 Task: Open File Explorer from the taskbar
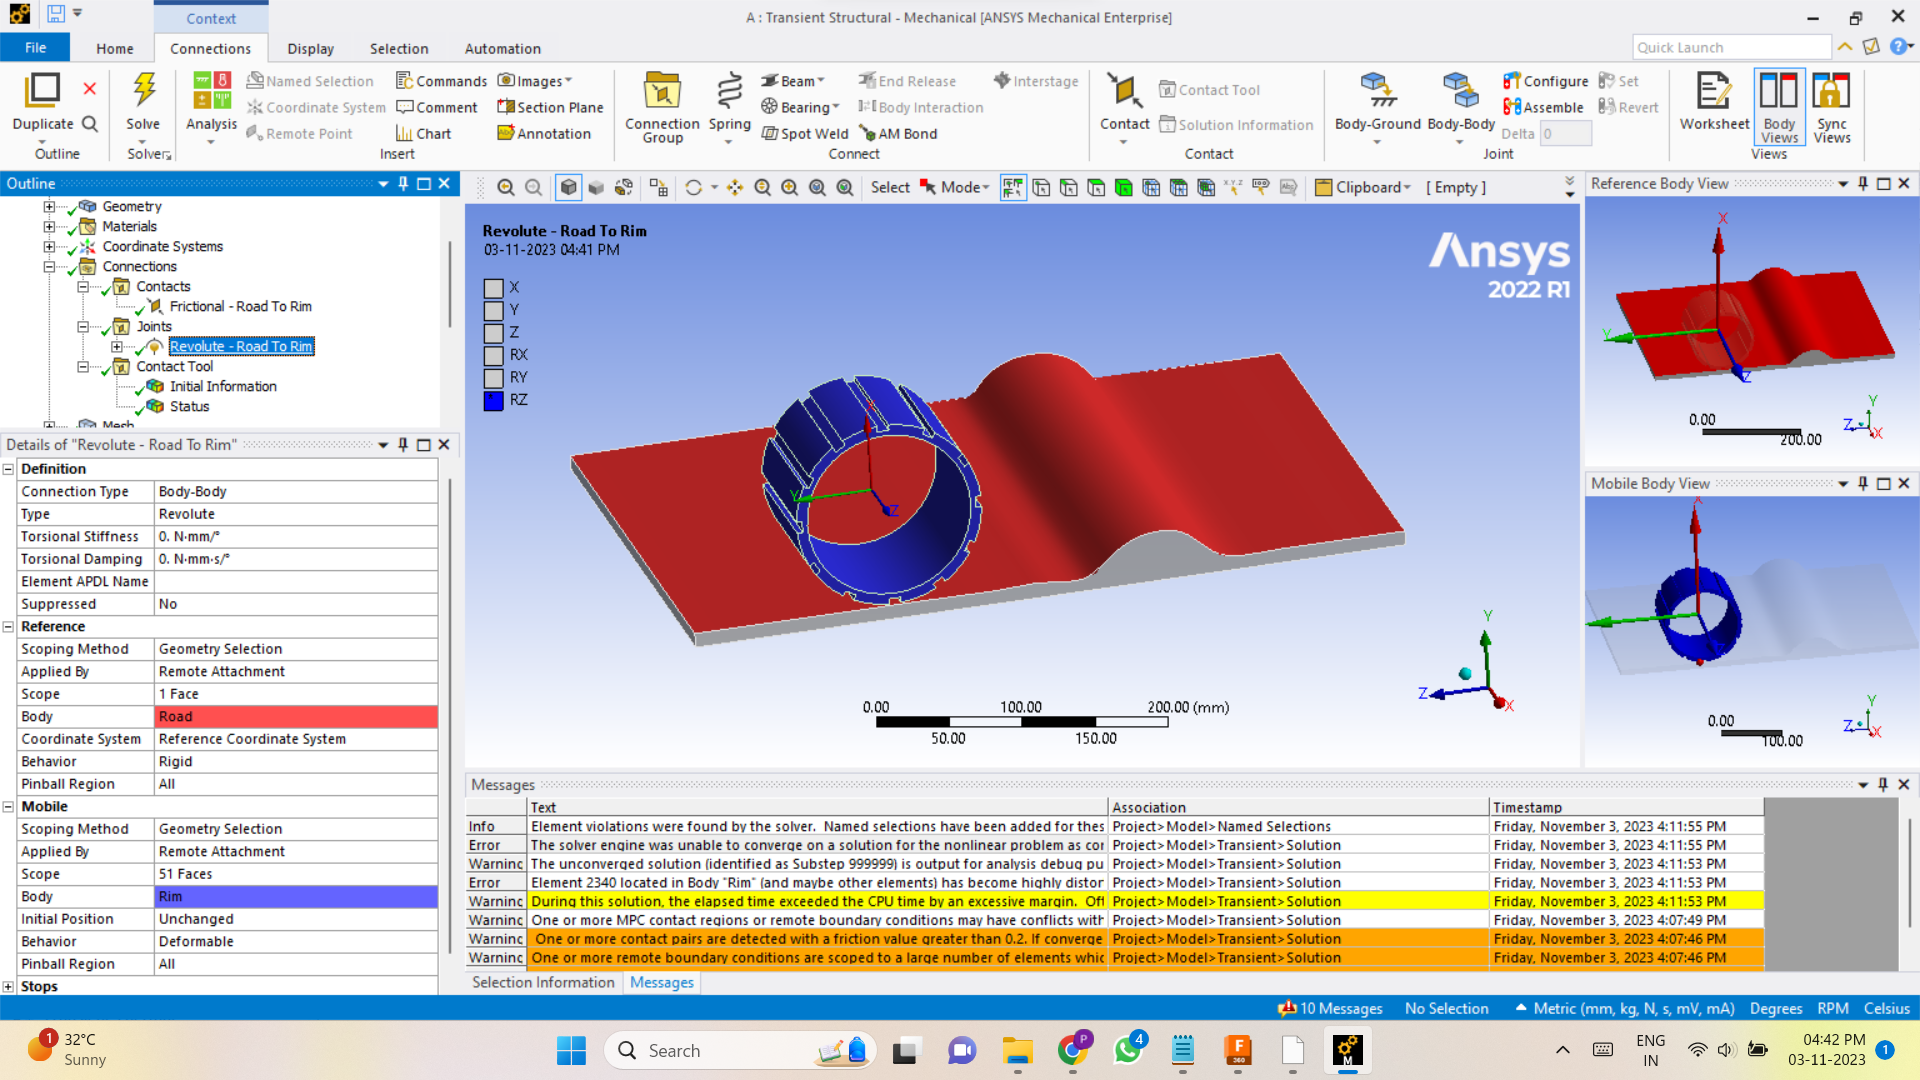tap(1018, 1050)
